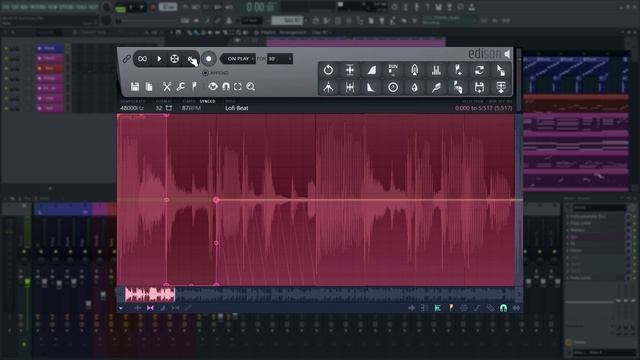Toggle the chain link icon in Edison
Screen dimensions: 640x360
coord(127,59)
